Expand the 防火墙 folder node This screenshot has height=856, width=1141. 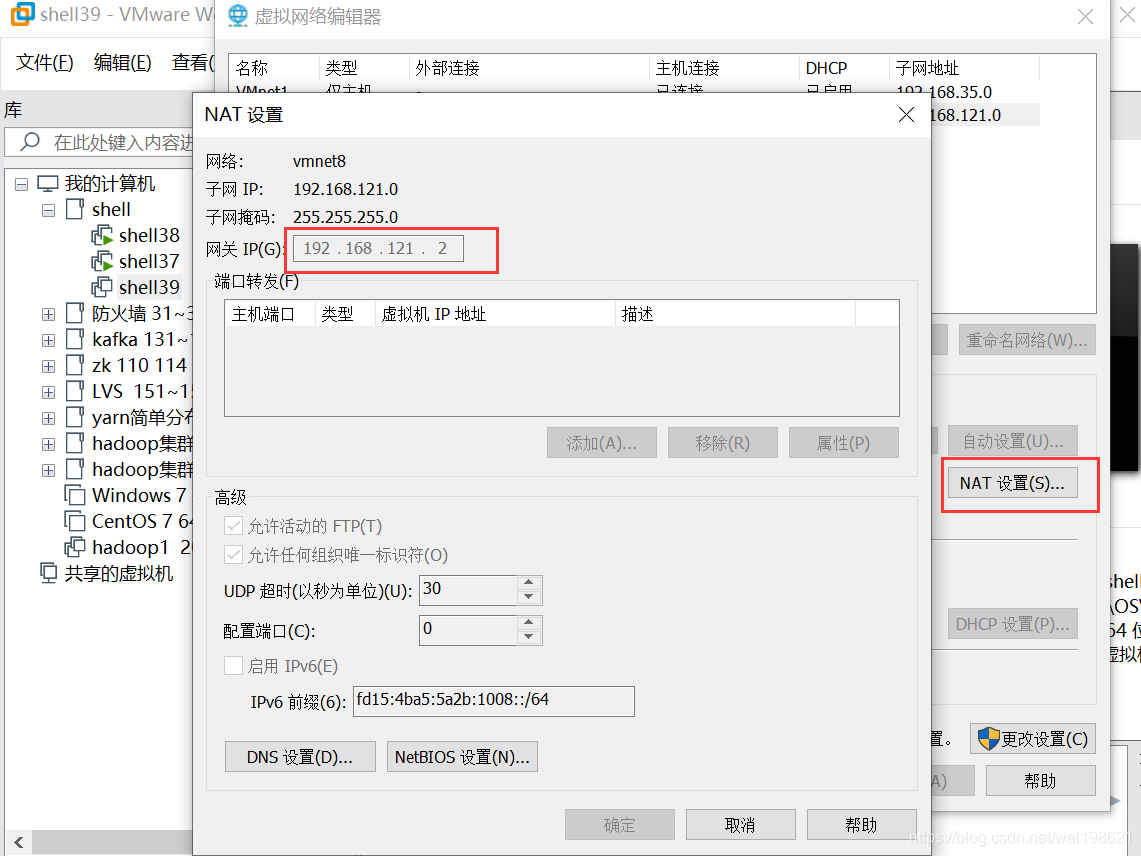[x=48, y=314]
